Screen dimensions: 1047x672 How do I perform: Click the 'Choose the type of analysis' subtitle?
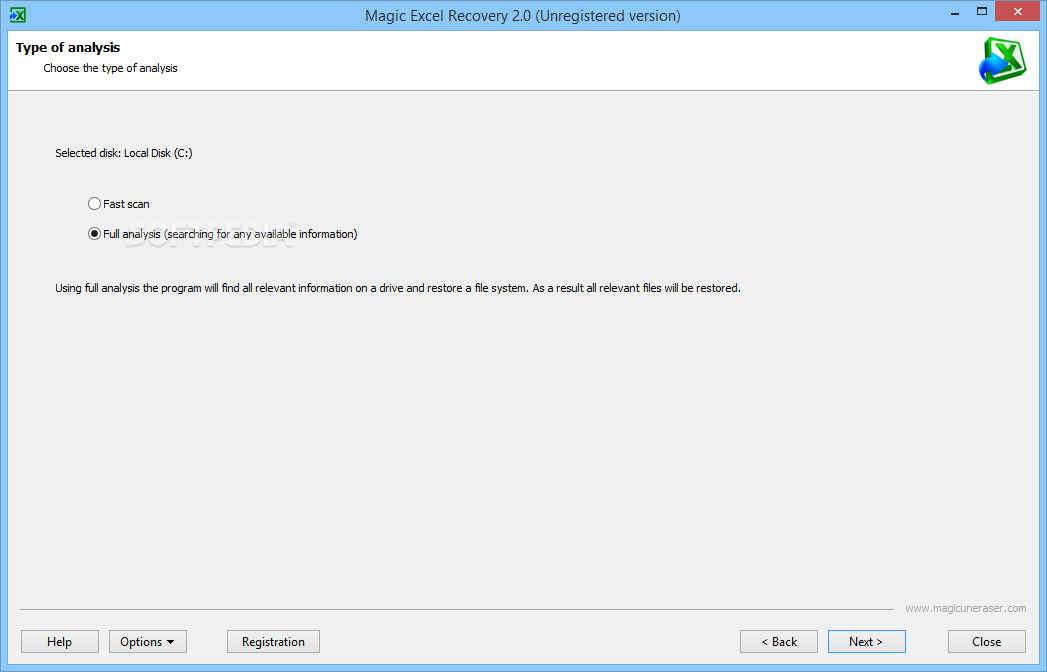[x=110, y=68]
